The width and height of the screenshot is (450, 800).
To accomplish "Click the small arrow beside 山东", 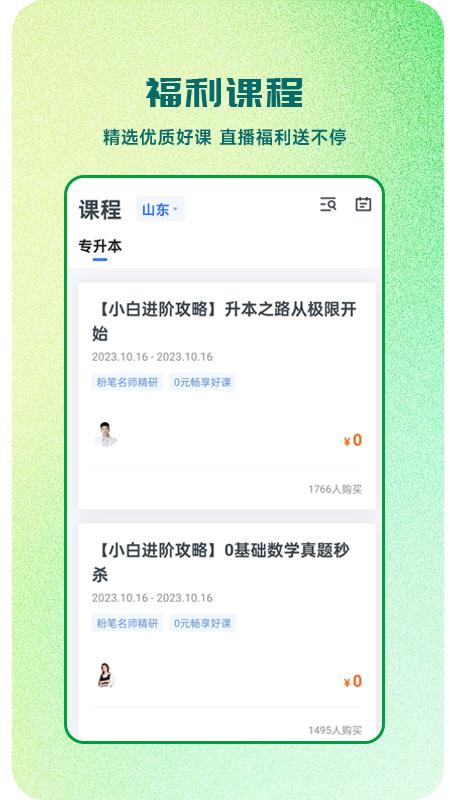I will click(x=175, y=209).
